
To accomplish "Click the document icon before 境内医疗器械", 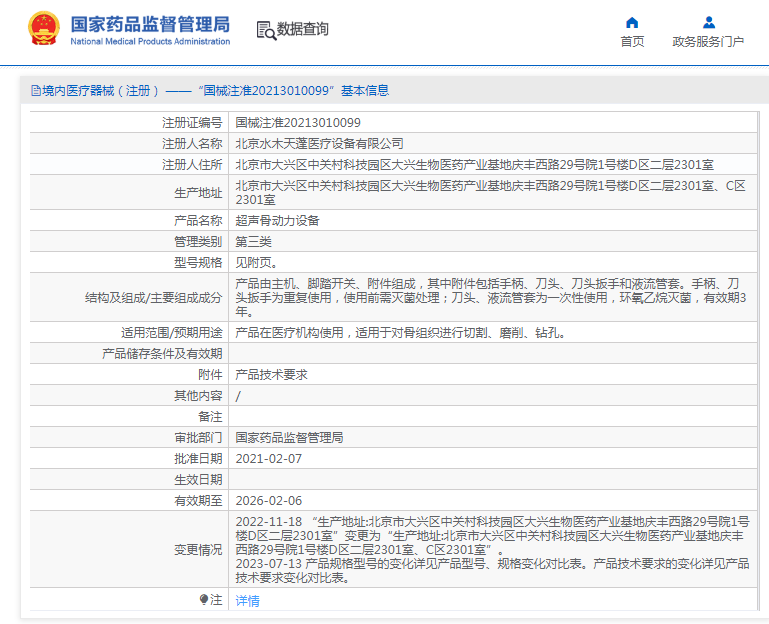I will pyautogui.click(x=35, y=91).
